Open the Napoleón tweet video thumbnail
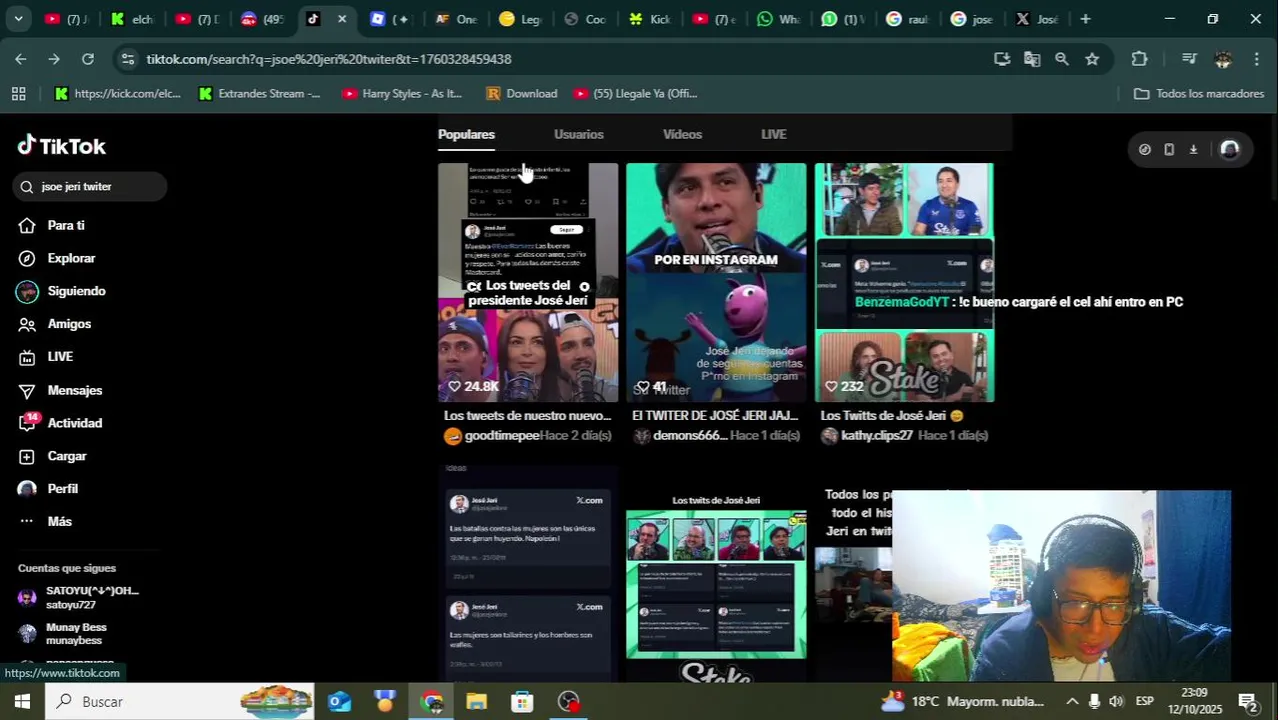Image resolution: width=1278 pixels, height=720 pixels. tap(528, 575)
